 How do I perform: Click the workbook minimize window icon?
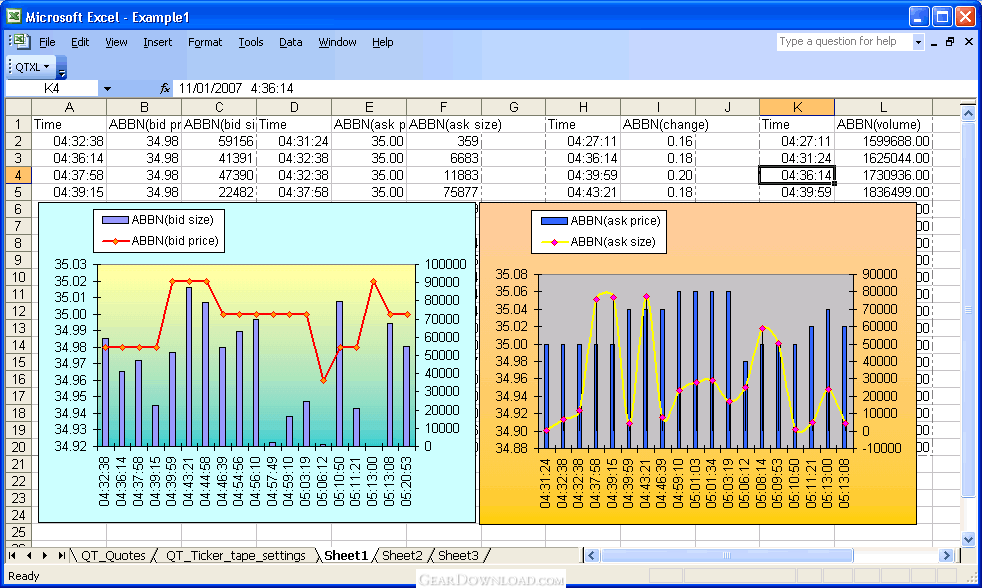(x=932, y=42)
